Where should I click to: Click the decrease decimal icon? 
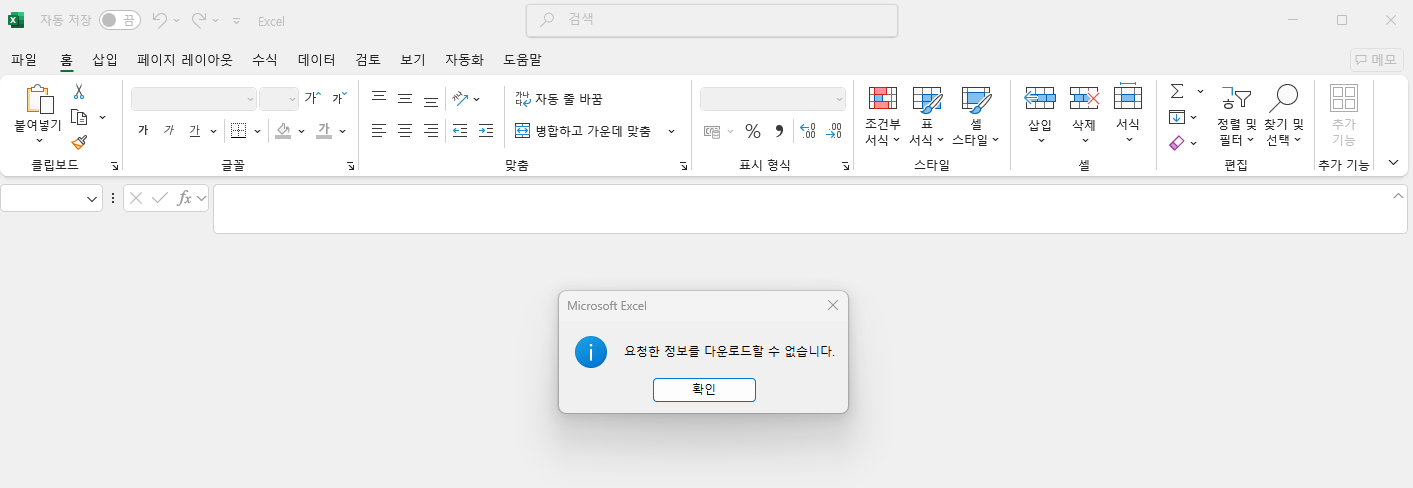(x=834, y=131)
